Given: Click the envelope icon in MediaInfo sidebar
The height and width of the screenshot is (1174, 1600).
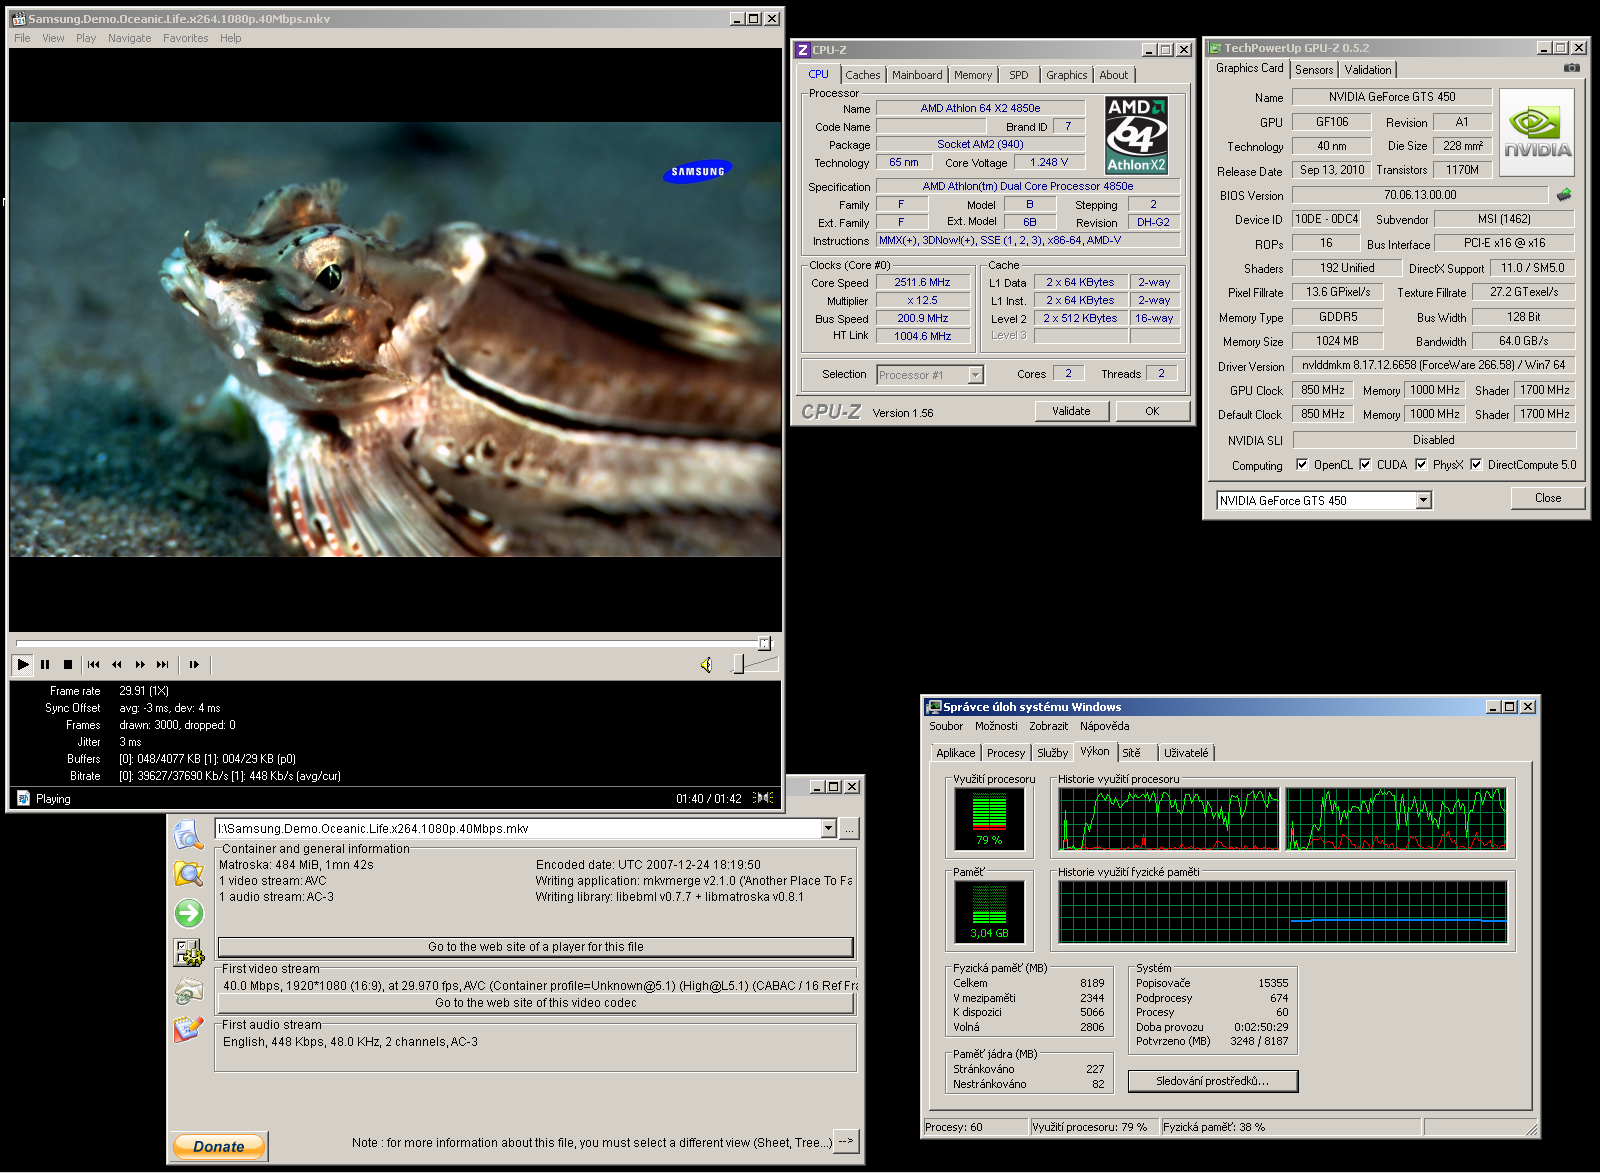Looking at the screenshot, I should point(188,990).
